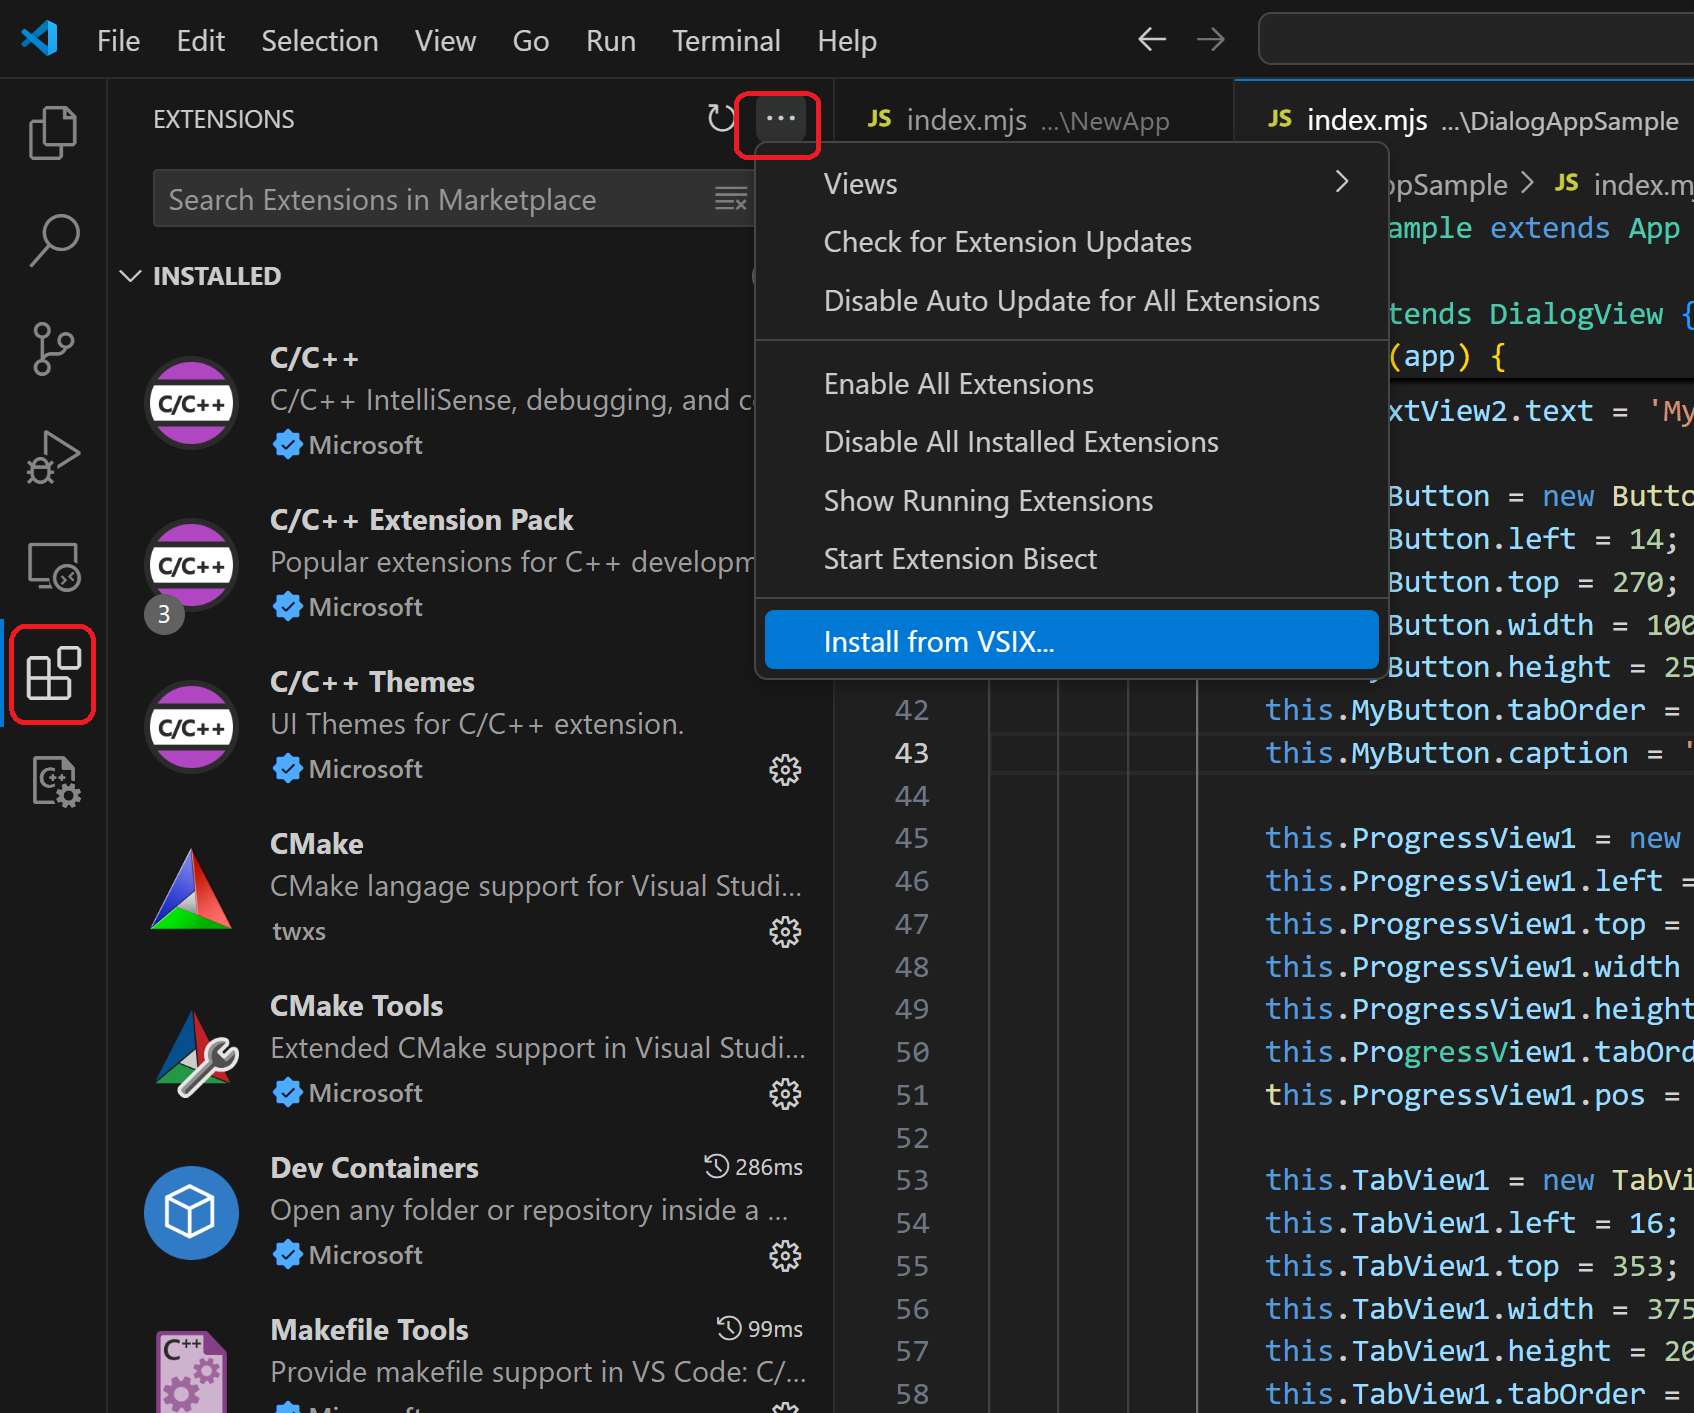
Task: Open manage gear for Dev Containers
Action: pyautogui.click(x=785, y=1255)
